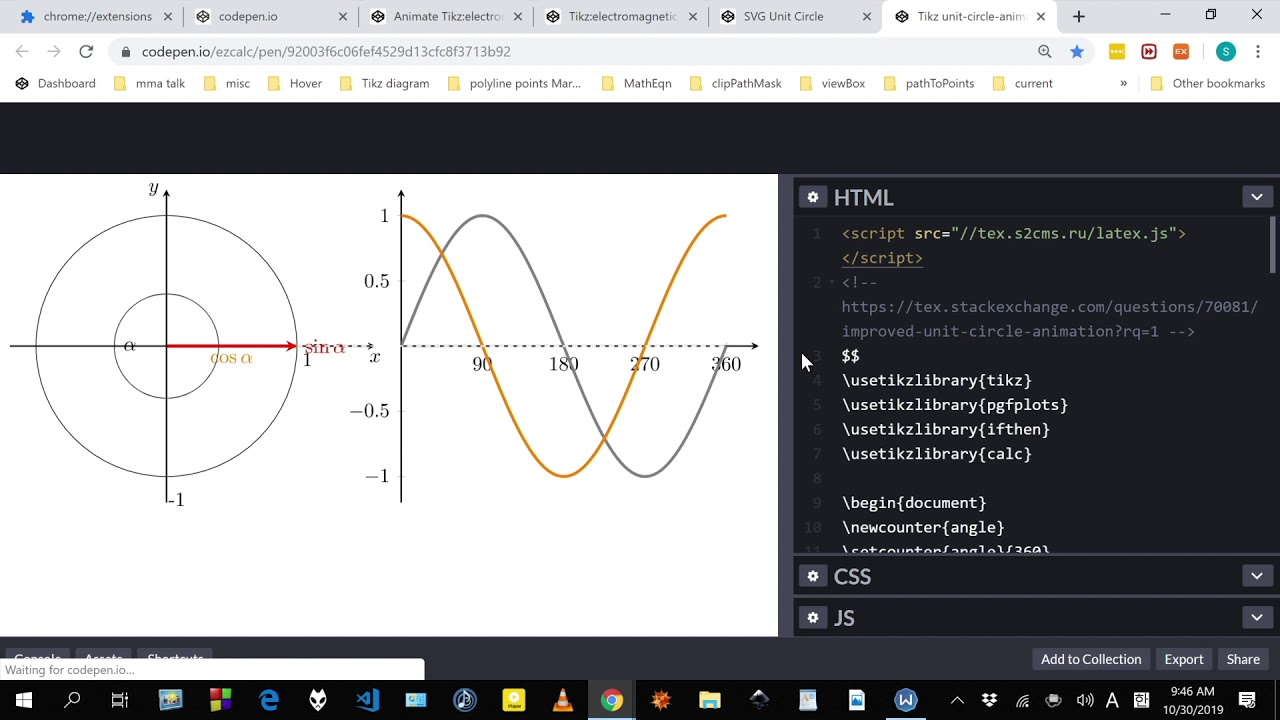Open Visual Studio Code from taskbar

367,700
